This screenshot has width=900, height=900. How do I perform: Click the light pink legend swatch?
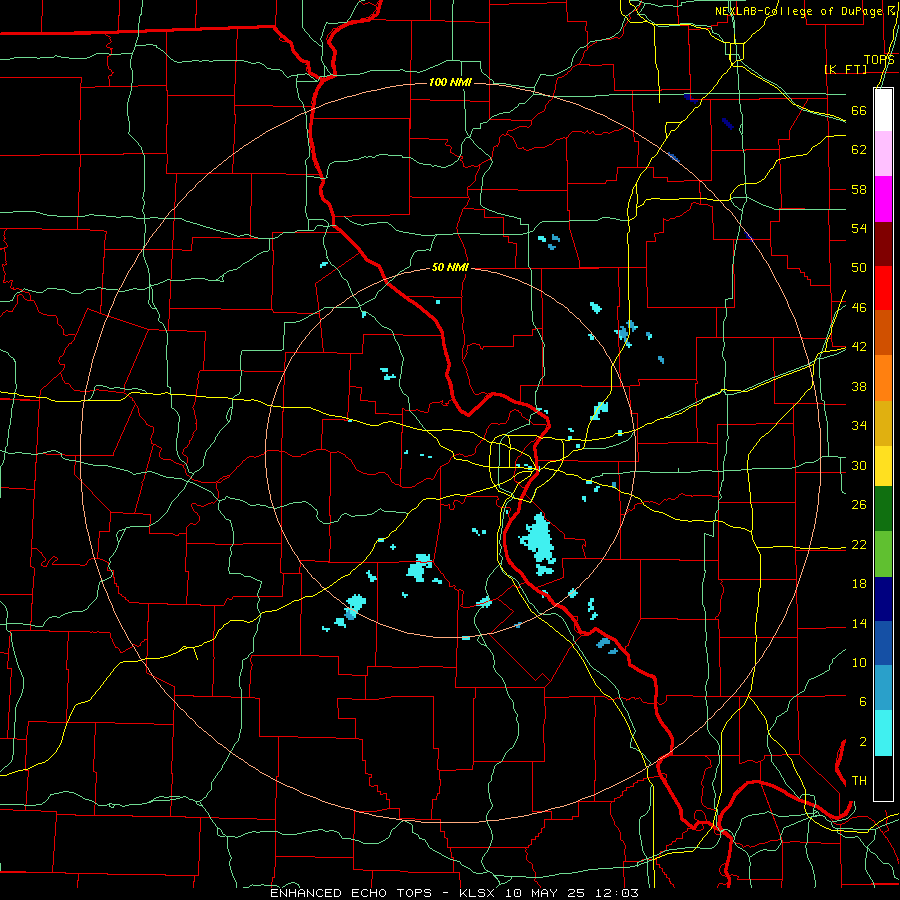pos(883,154)
